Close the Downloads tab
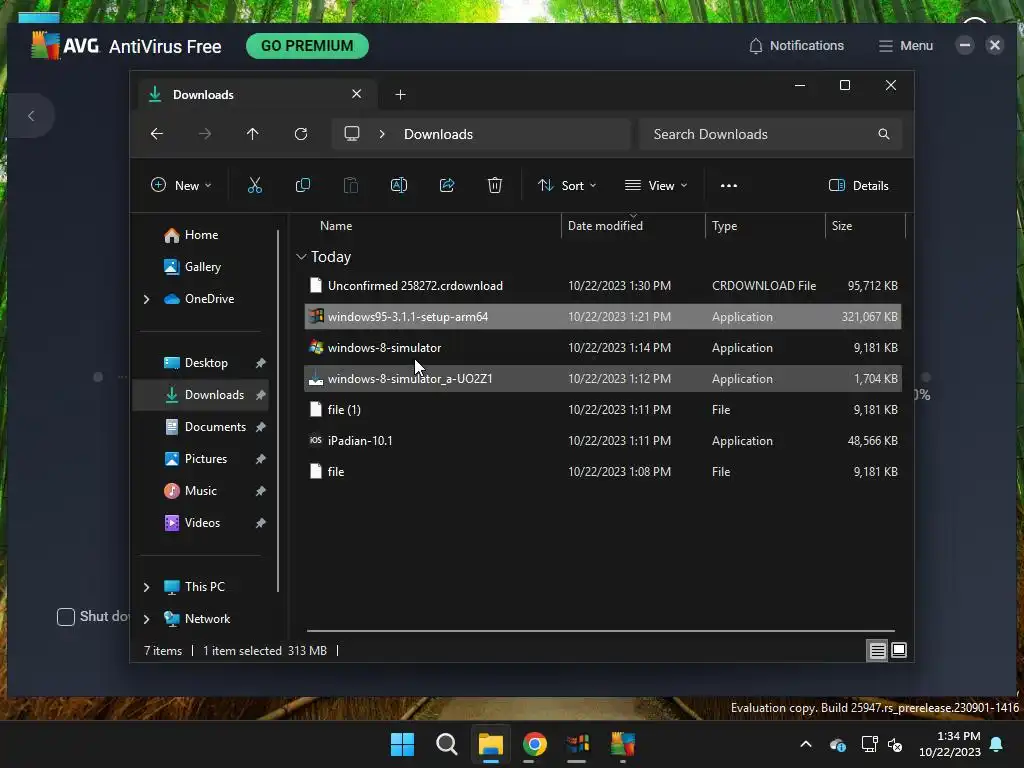The height and width of the screenshot is (768, 1024). point(357,94)
